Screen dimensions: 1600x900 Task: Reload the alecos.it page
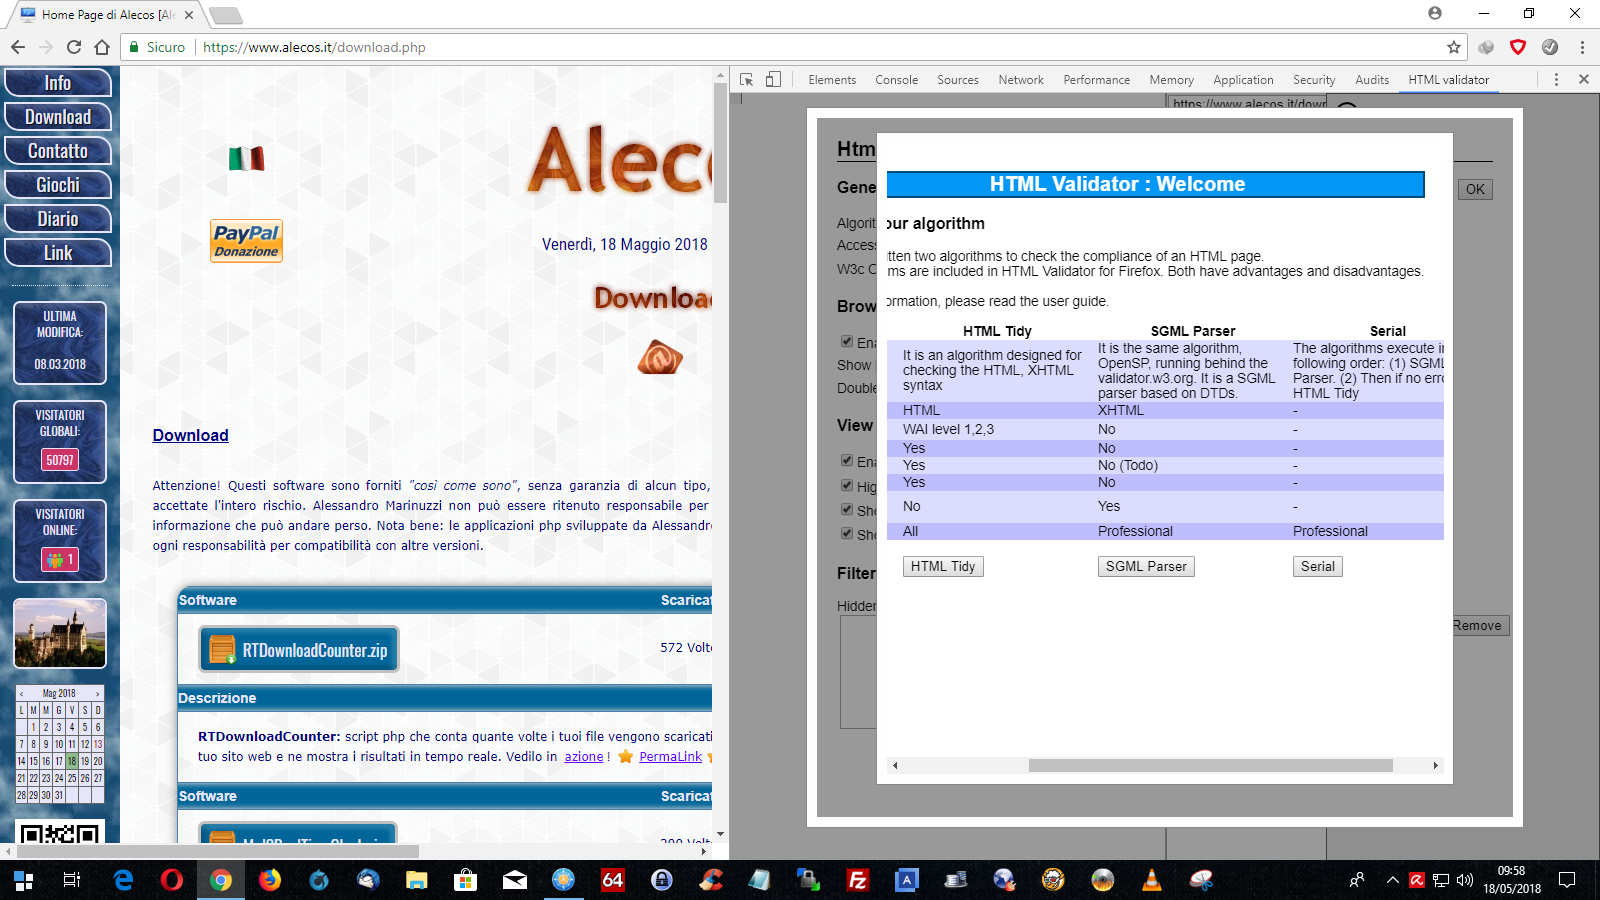pyautogui.click(x=74, y=47)
